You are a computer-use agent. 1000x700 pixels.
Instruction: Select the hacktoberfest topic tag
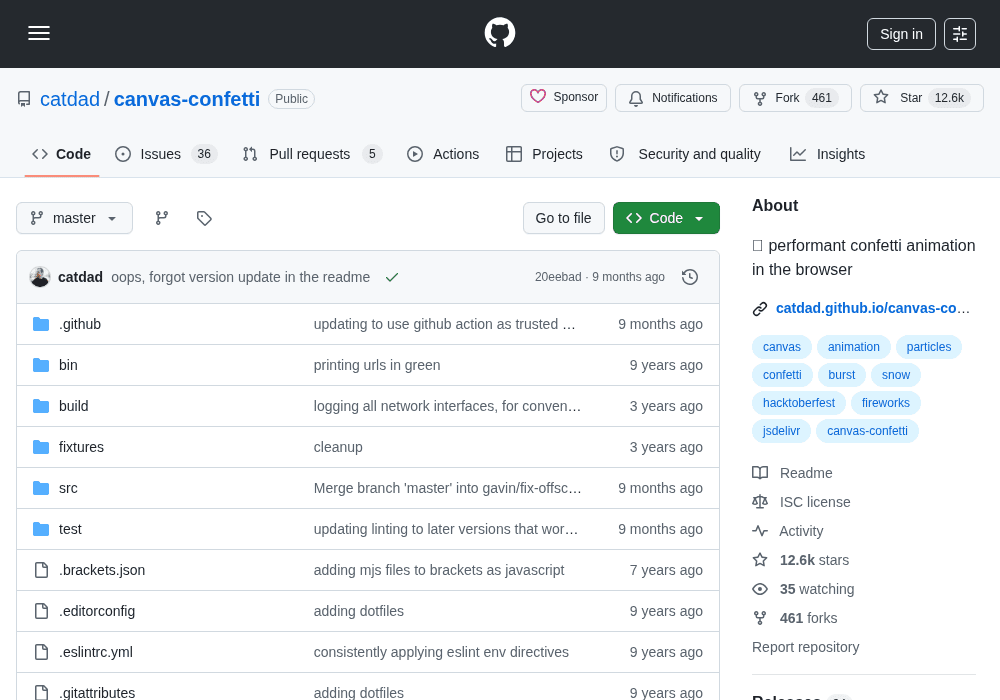pos(799,403)
